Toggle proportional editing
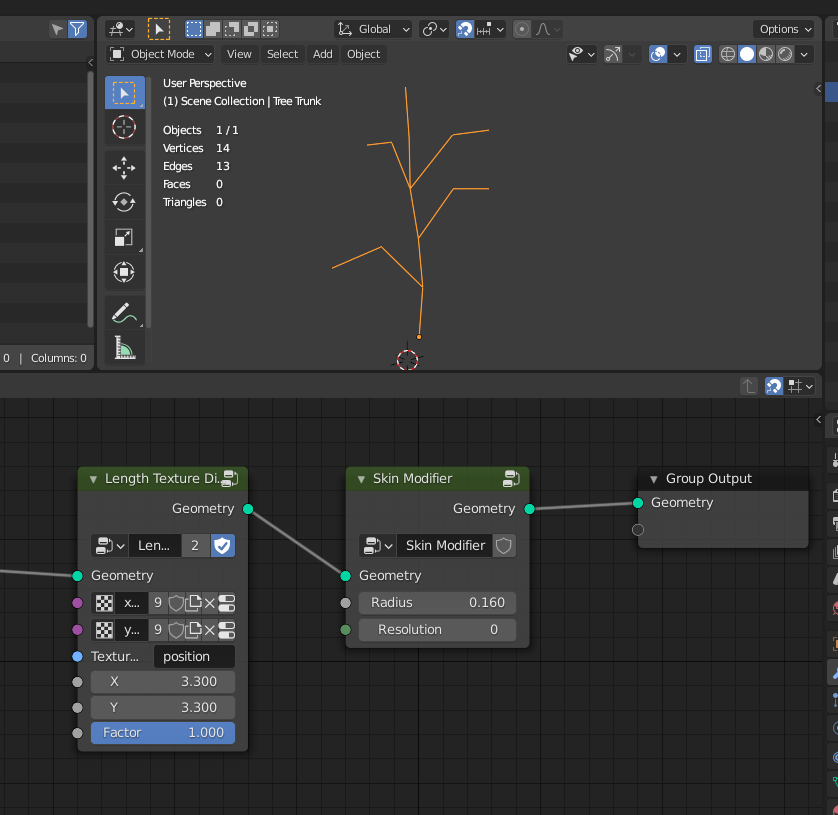The width and height of the screenshot is (838, 815). (522, 29)
